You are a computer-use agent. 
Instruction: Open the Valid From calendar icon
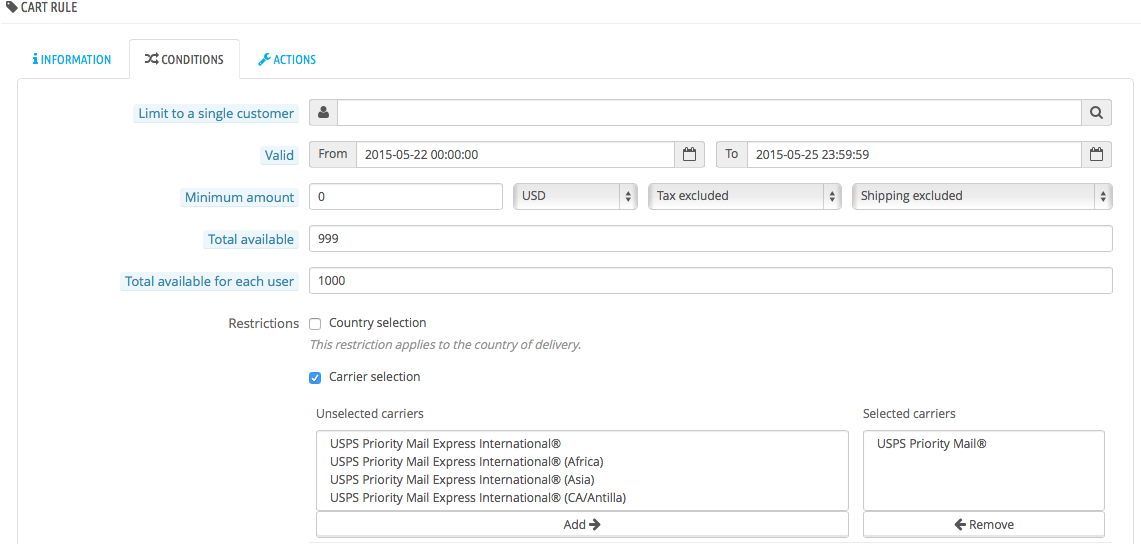click(x=689, y=154)
